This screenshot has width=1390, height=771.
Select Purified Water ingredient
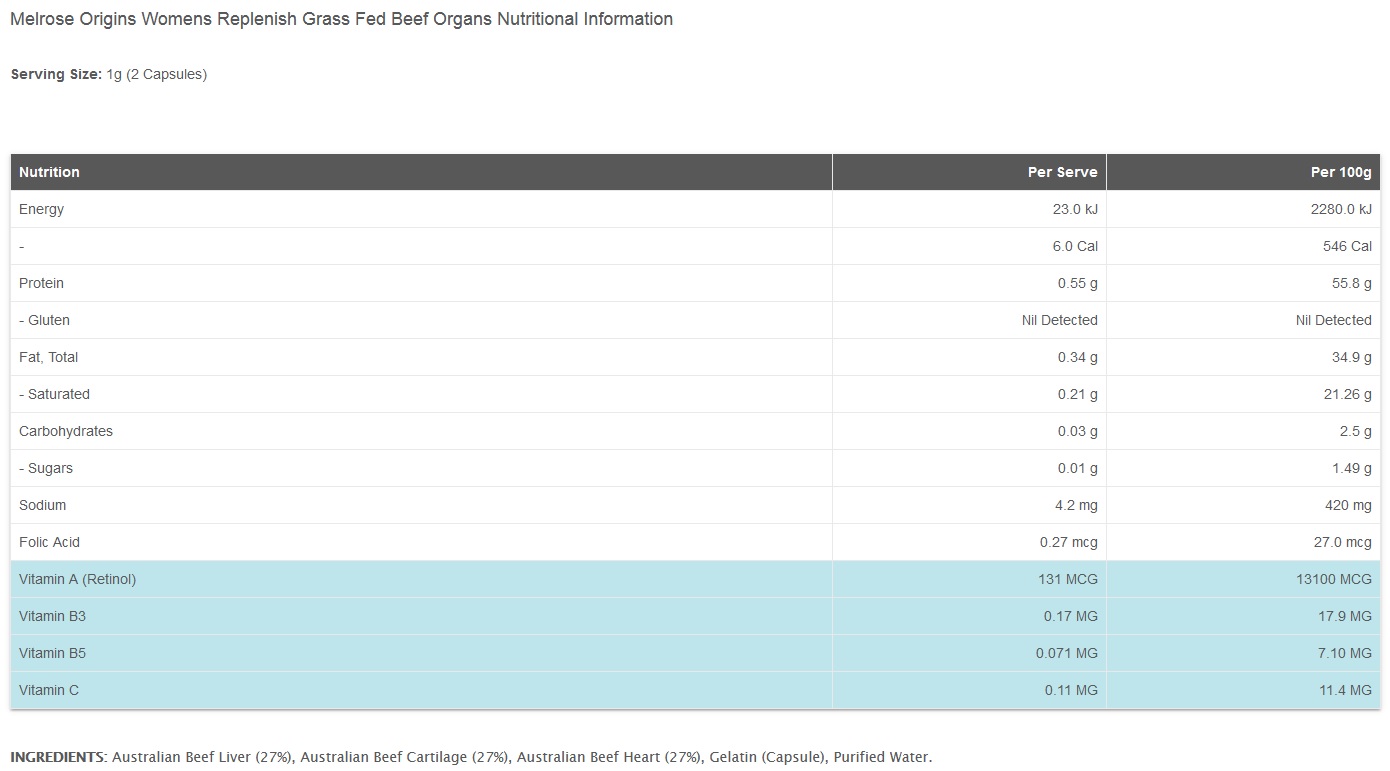880,757
